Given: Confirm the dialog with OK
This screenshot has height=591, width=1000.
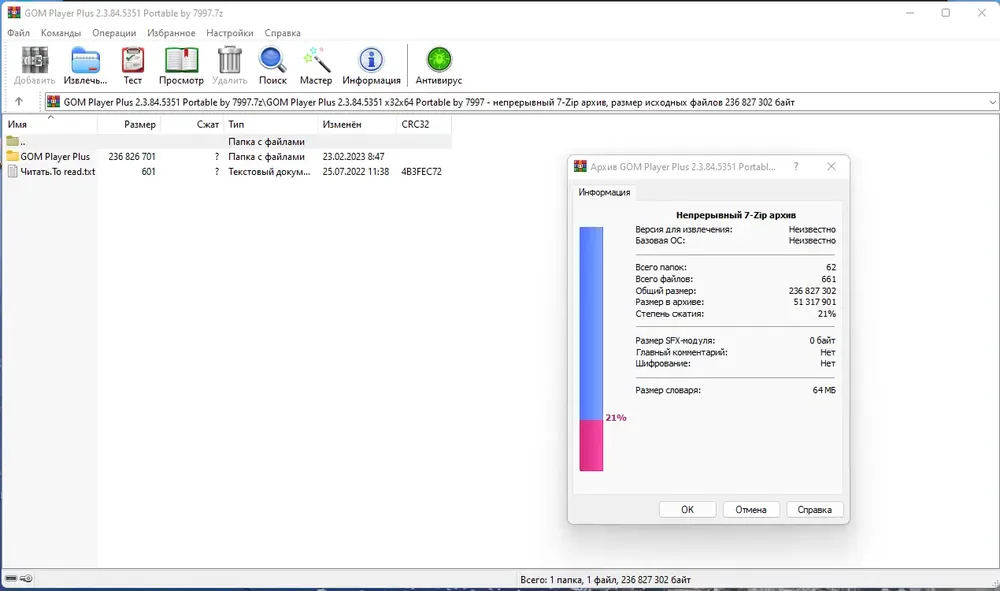Looking at the screenshot, I should point(688,509).
